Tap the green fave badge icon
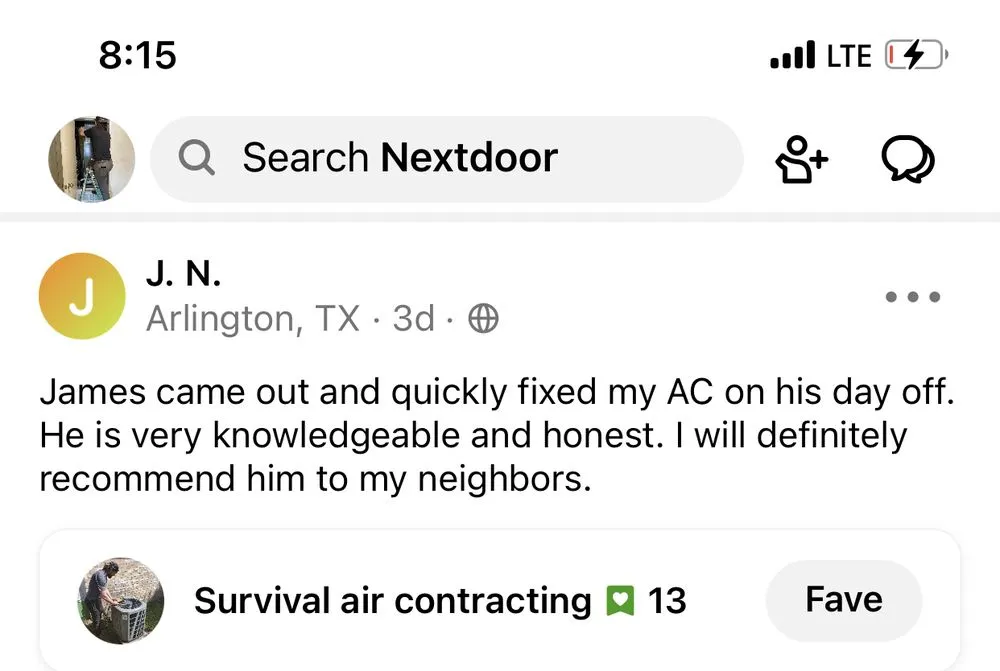 (x=620, y=601)
